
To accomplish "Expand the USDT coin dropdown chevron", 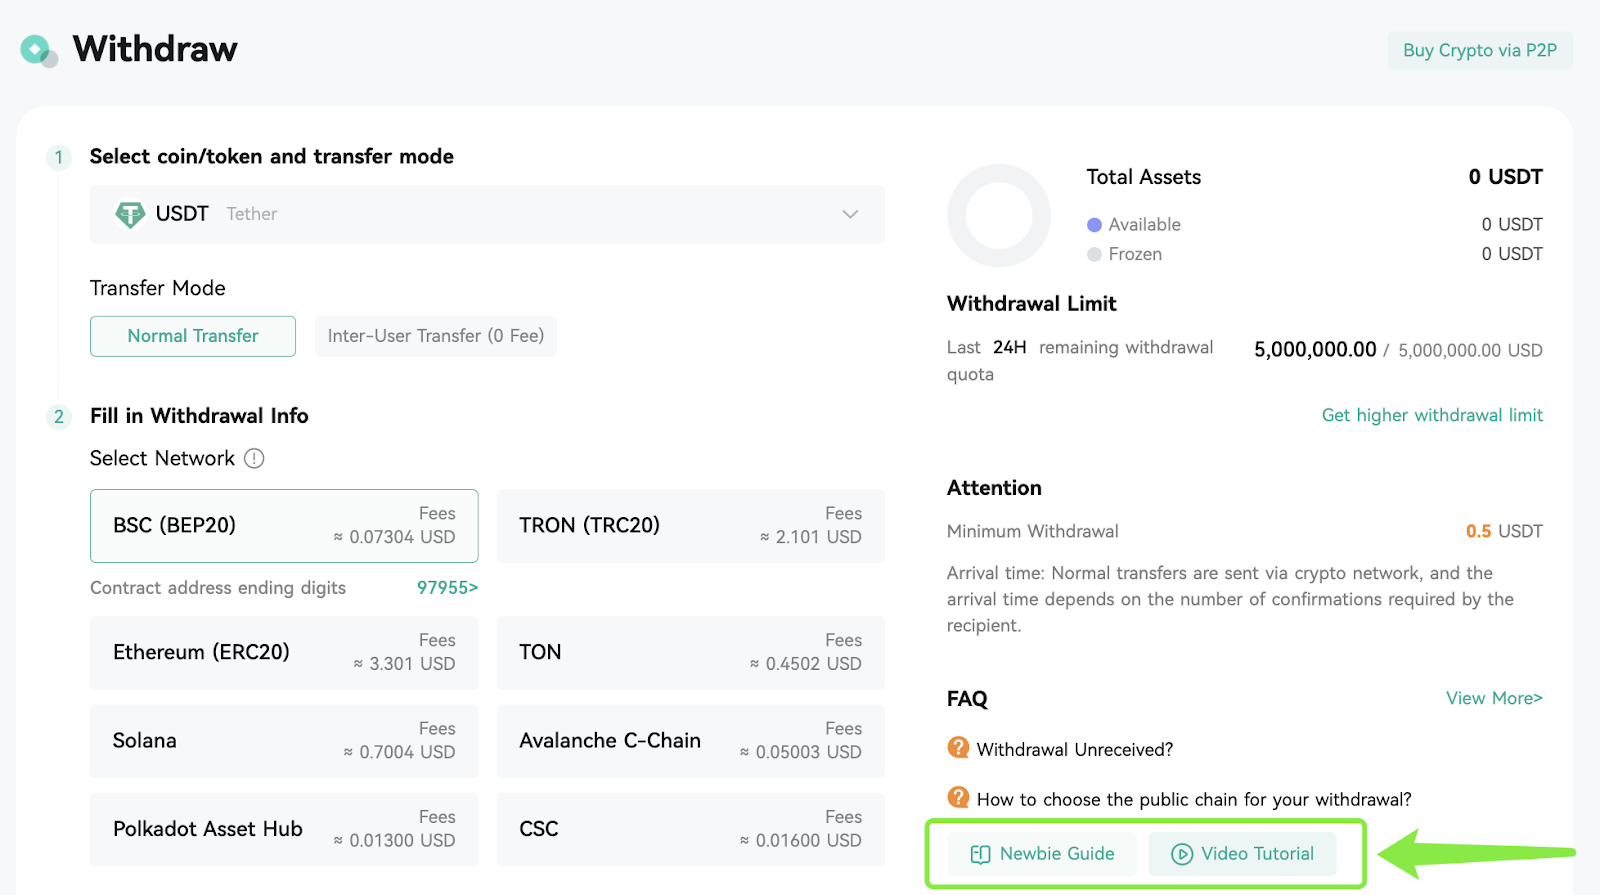I will click(850, 214).
